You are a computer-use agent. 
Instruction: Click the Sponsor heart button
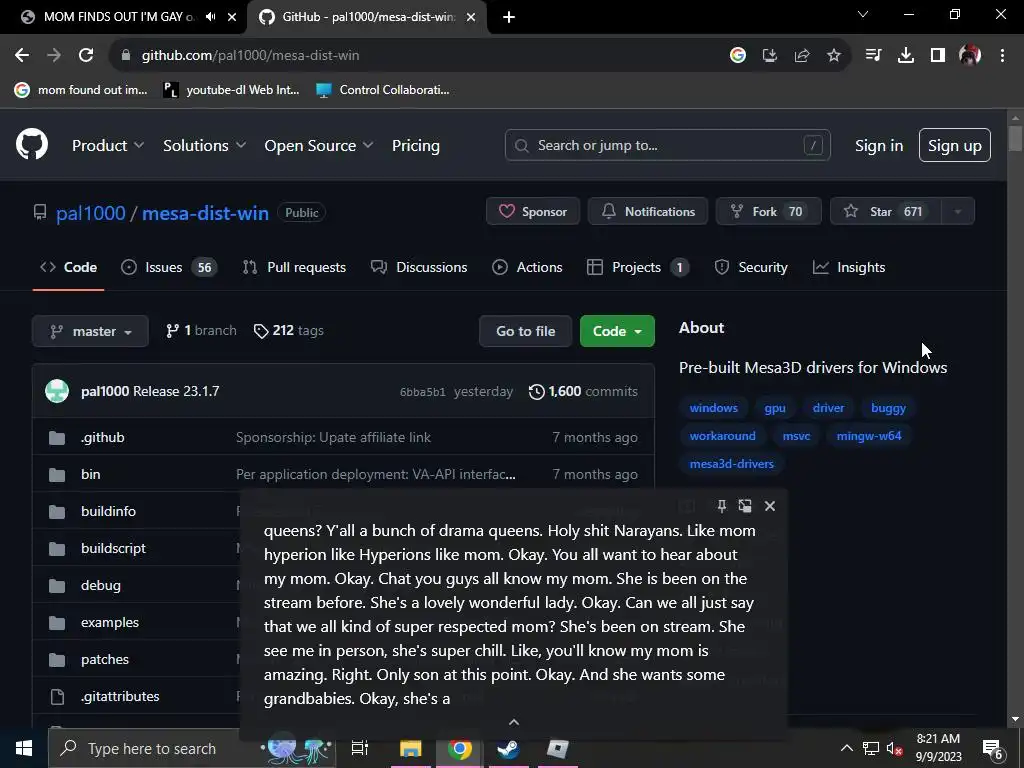click(x=533, y=211)
